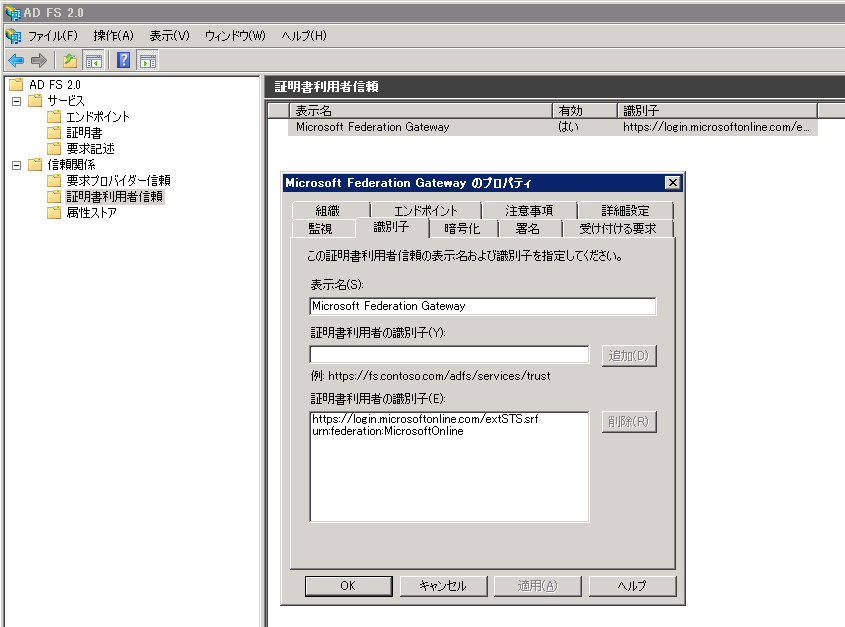Select サービス in the tree
845x627 pixels.
pyautogui.click(x=66, y=101)
